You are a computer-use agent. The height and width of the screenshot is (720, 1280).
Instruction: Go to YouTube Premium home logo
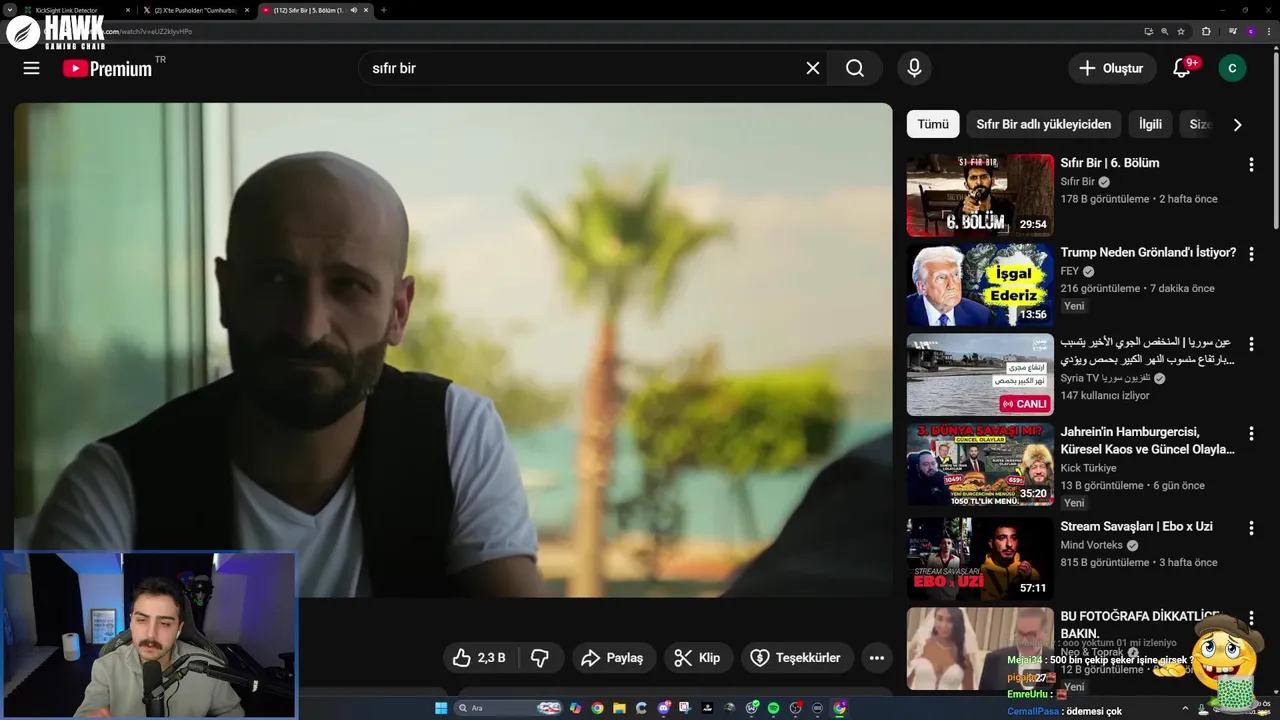tap(107, 68)
